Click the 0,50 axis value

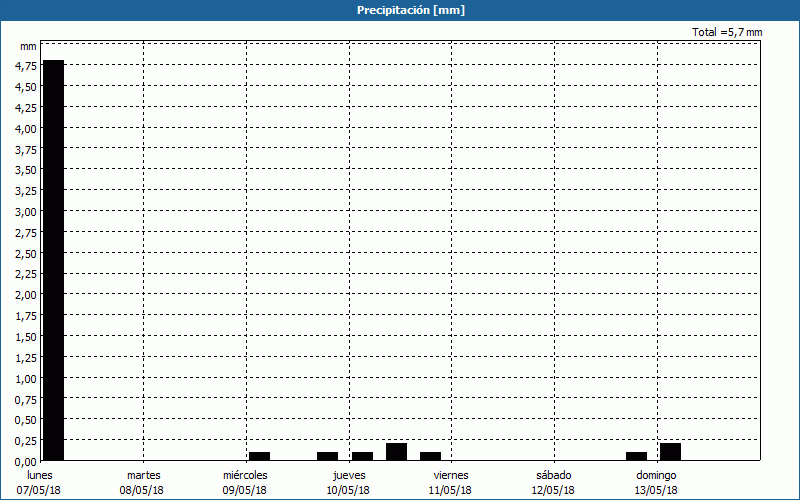coord(26,420)
